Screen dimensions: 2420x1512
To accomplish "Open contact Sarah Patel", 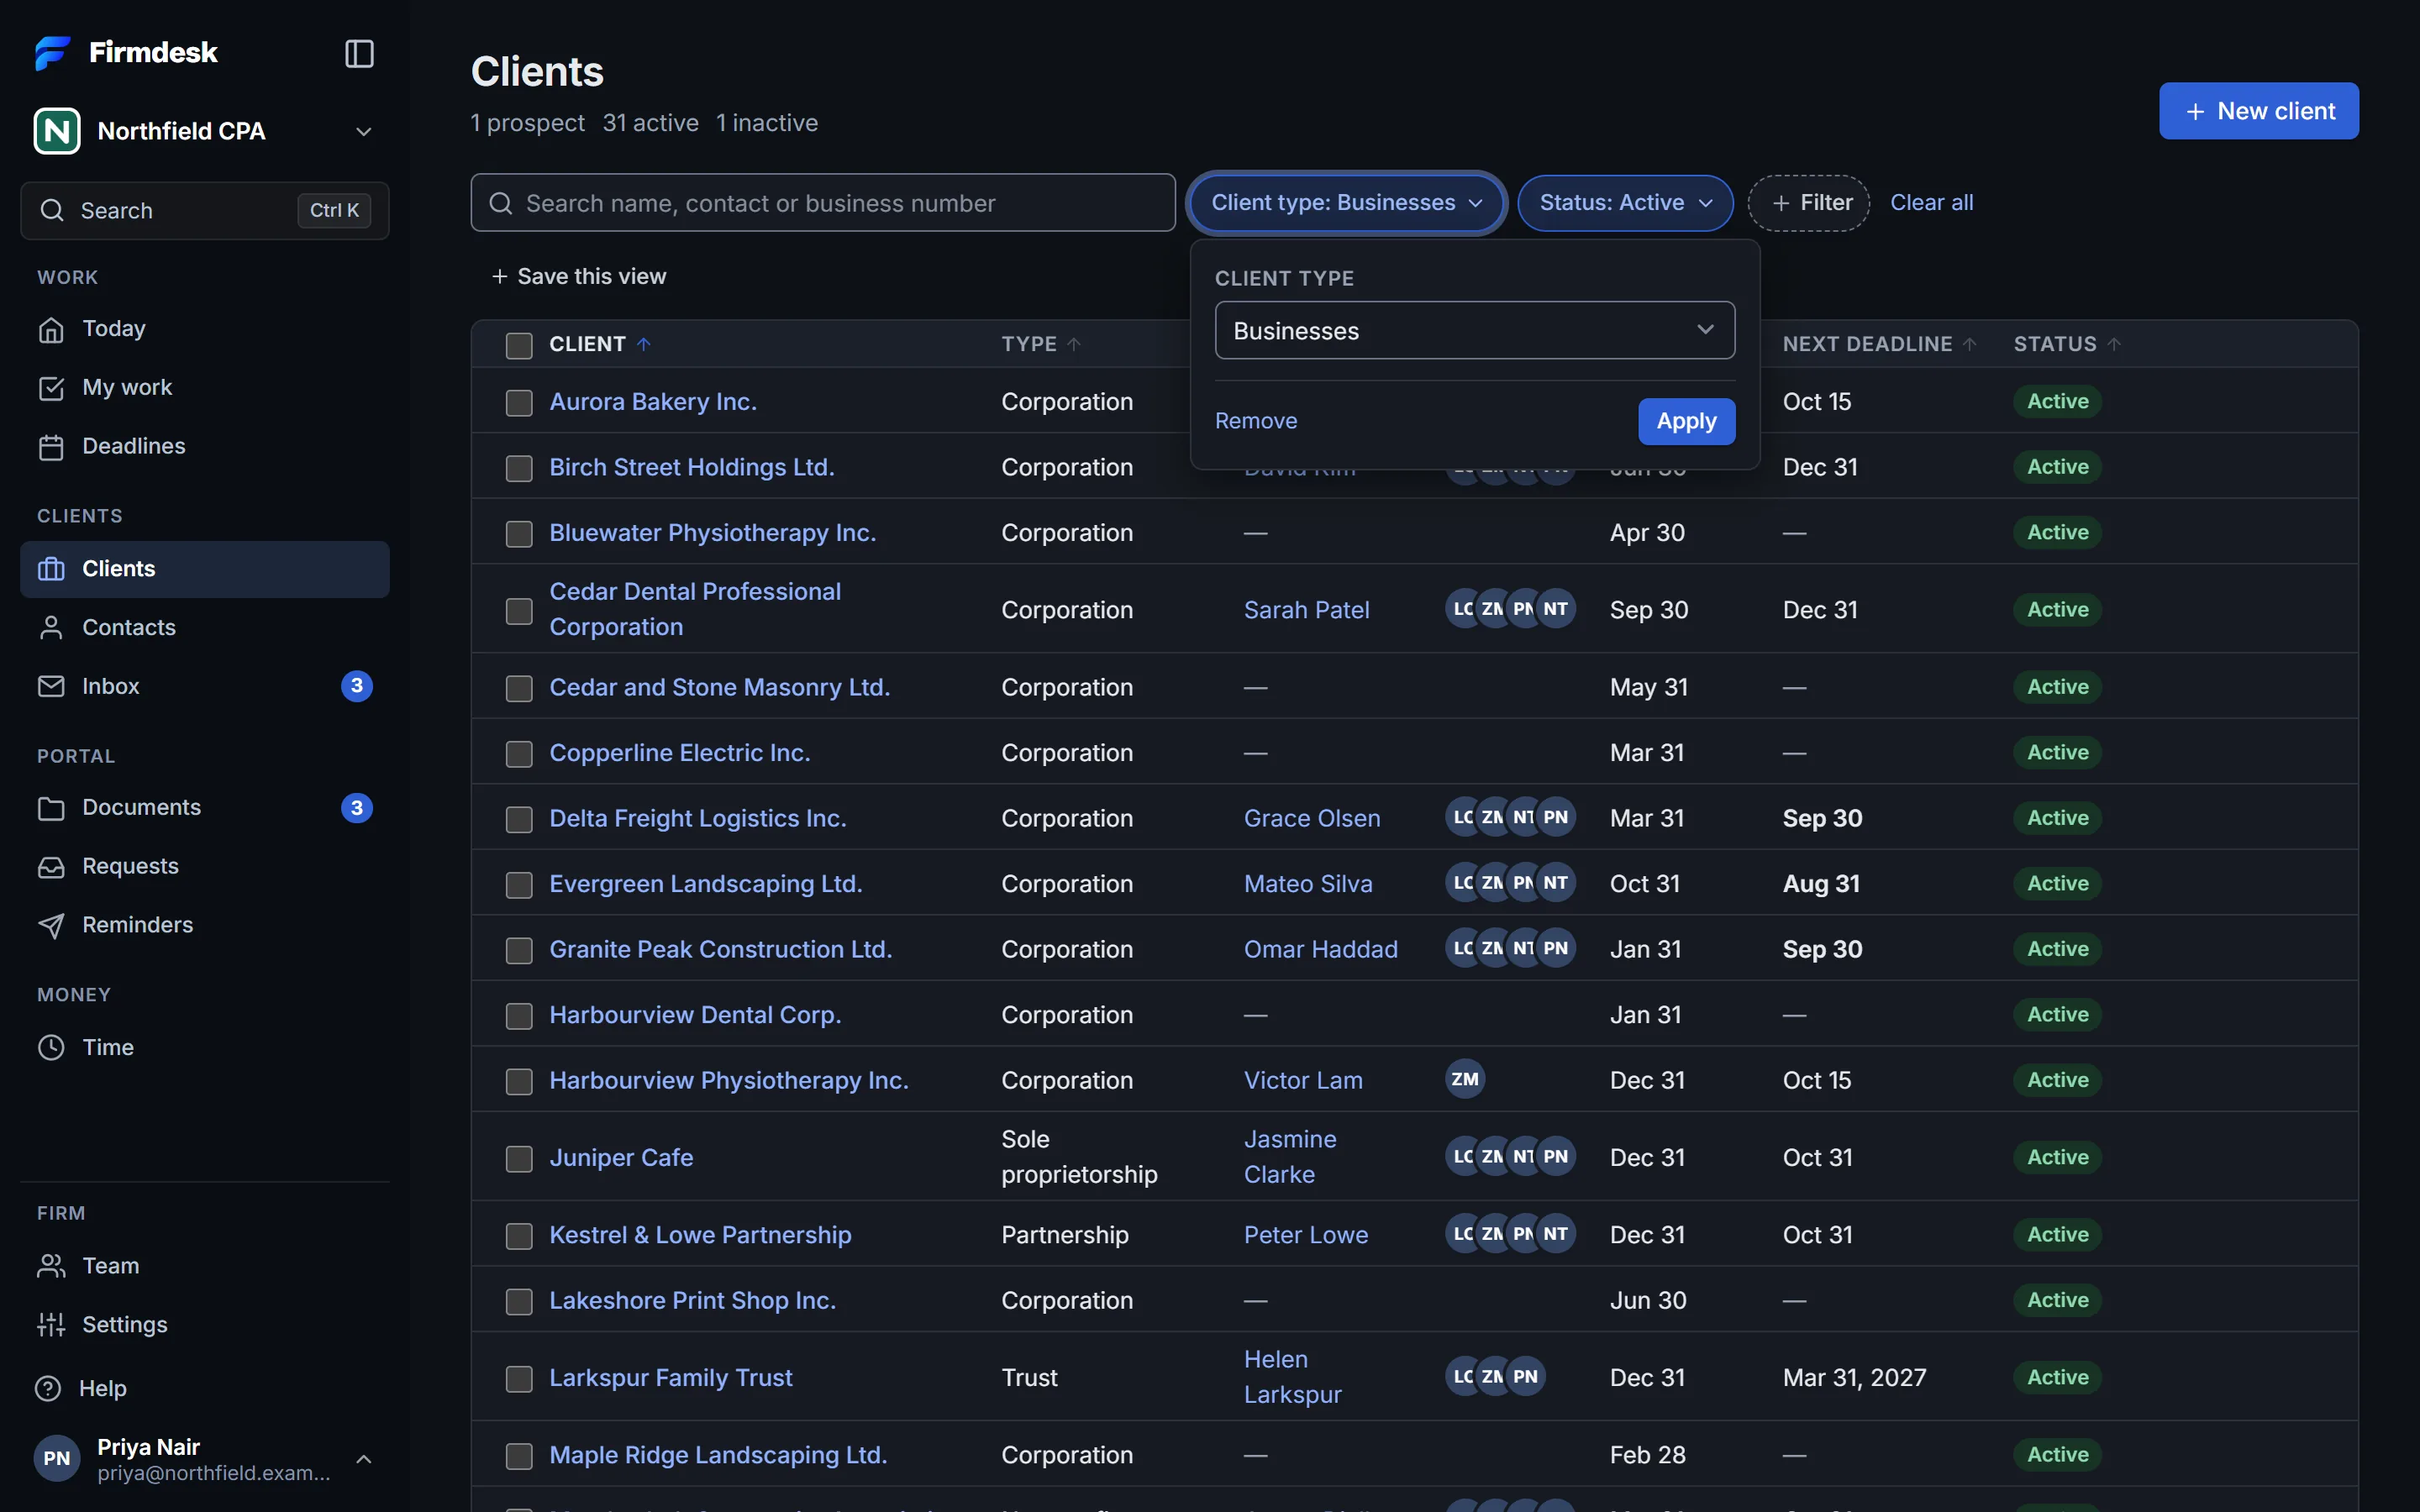I will (1306, 610).
